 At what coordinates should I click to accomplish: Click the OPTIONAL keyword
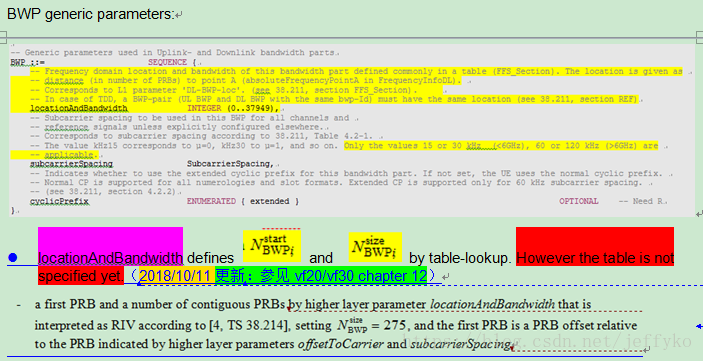pyautogui.click(x=578, y=201)
